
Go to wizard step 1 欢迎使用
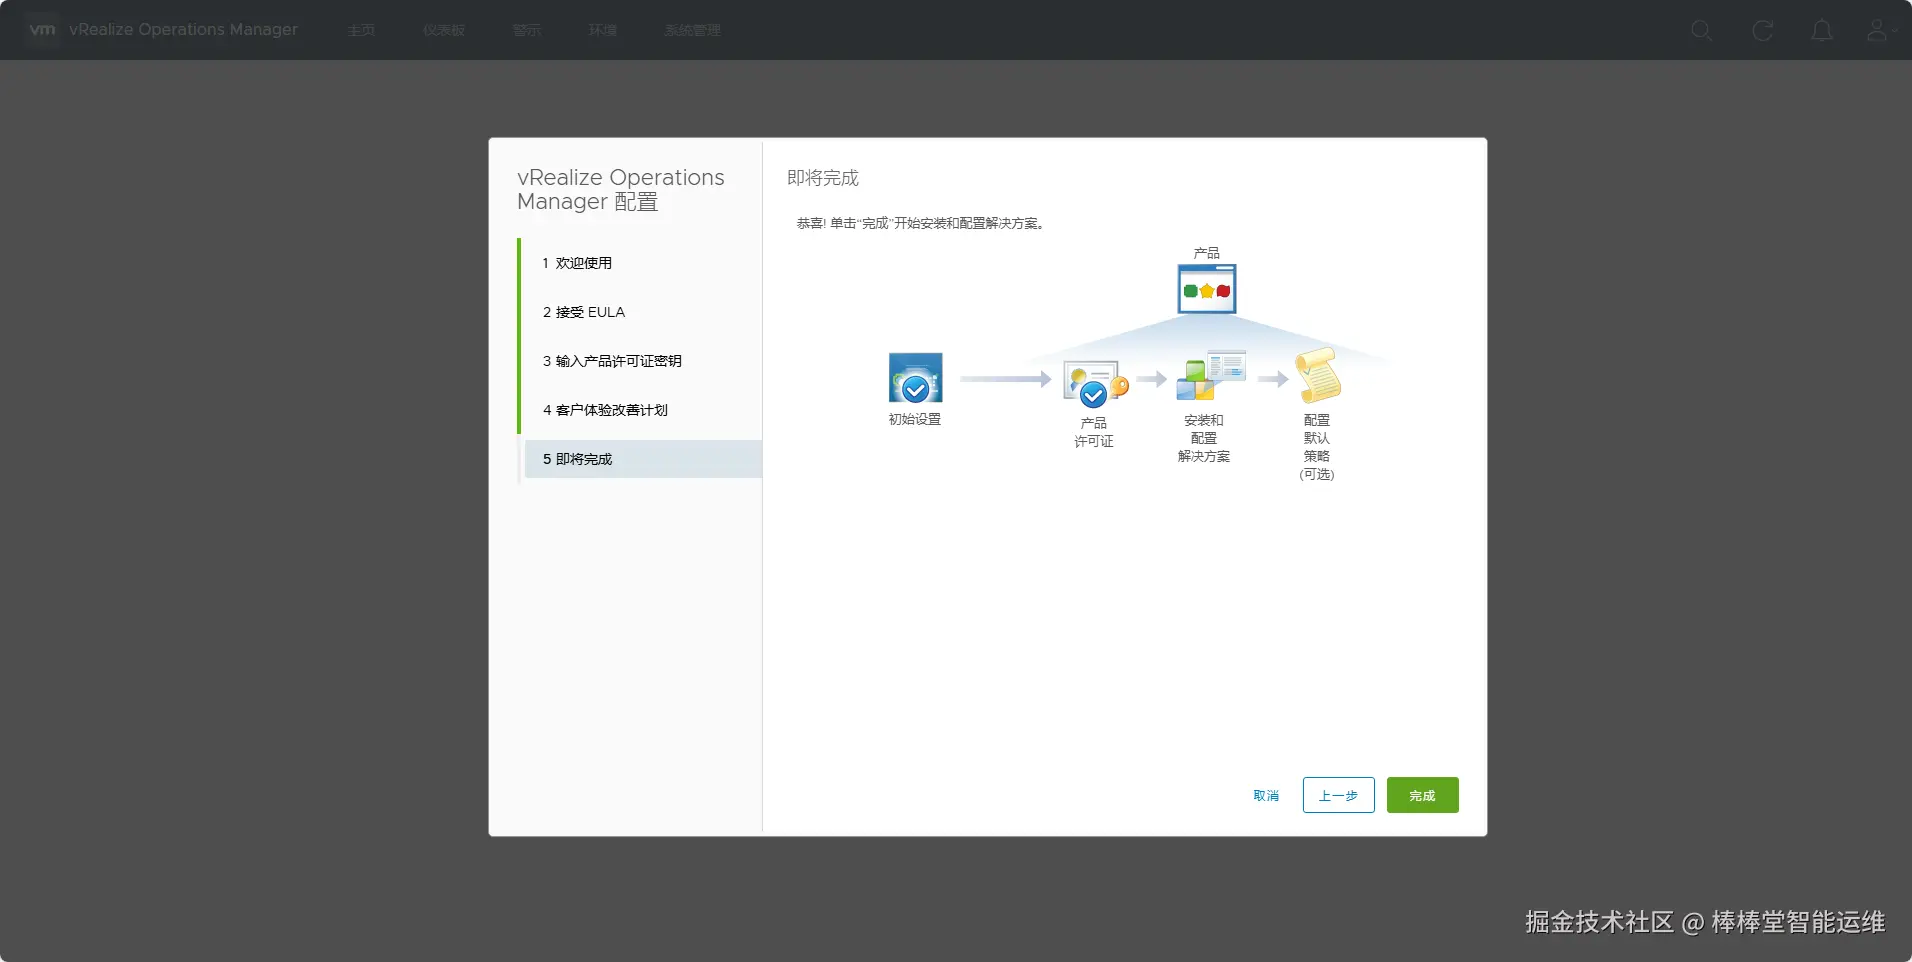pos(641,263)
